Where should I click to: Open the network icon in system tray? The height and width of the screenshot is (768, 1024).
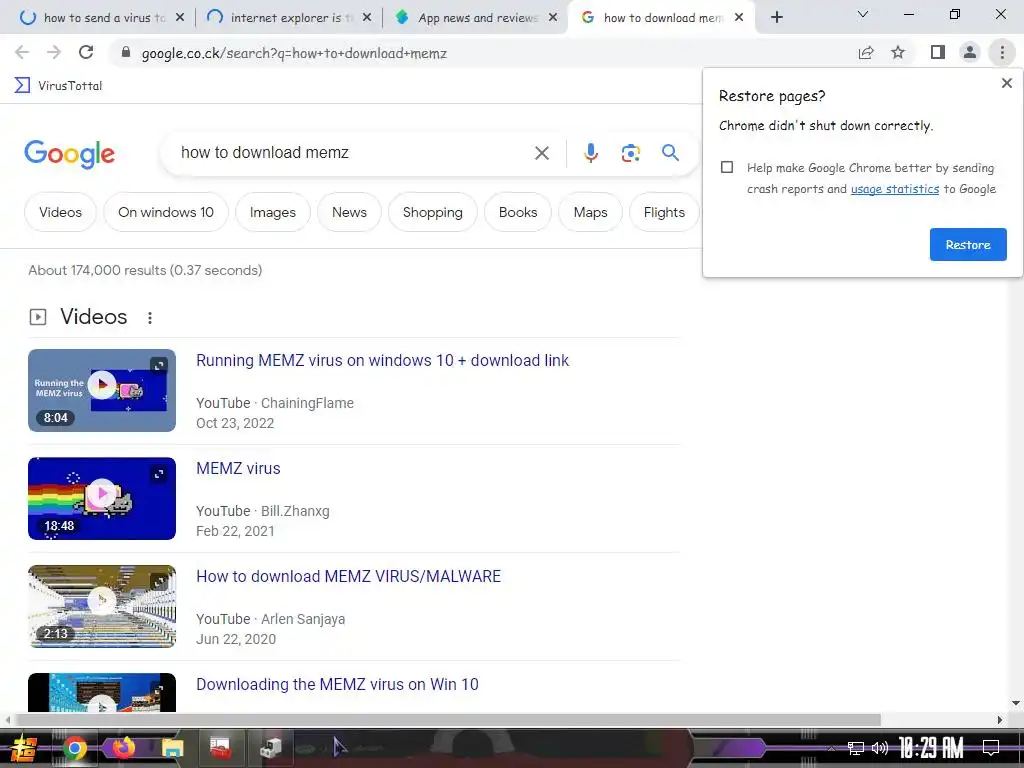[x=855, y=748]
